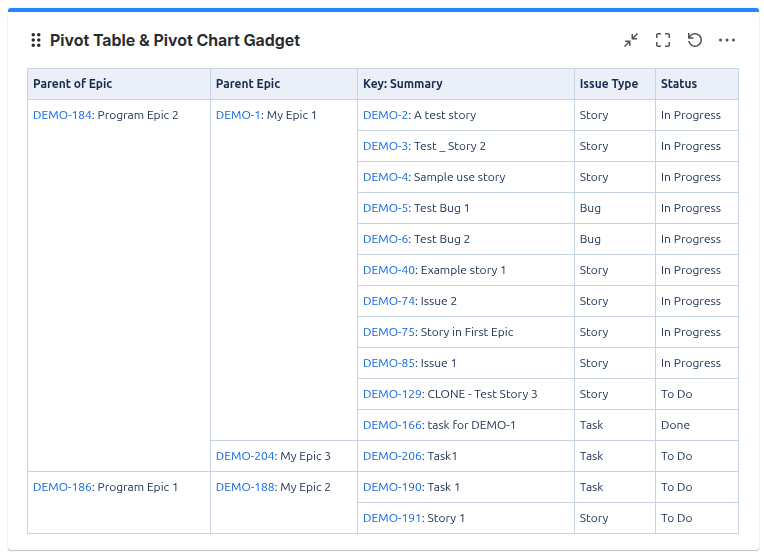
Task: Go to issue DEMO-40 Example story
Action: click(x=388, y=270)
